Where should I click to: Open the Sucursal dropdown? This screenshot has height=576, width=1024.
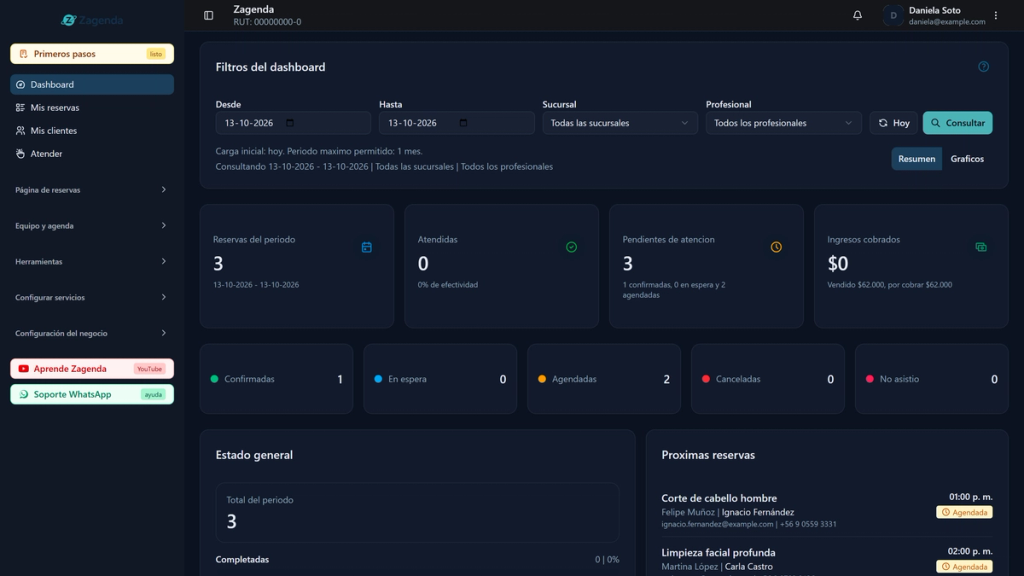(620, 123)
